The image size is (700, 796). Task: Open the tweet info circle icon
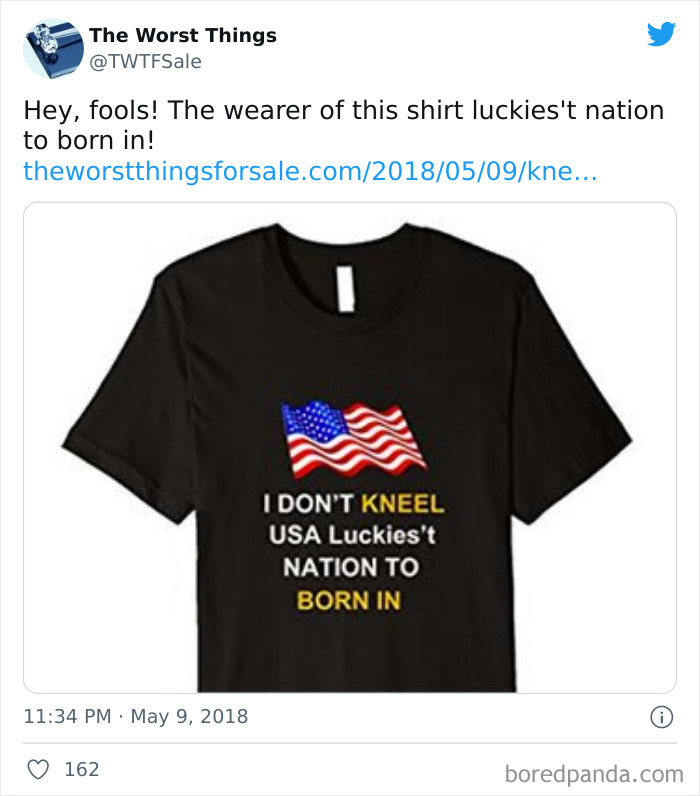[x=660, y=717]
